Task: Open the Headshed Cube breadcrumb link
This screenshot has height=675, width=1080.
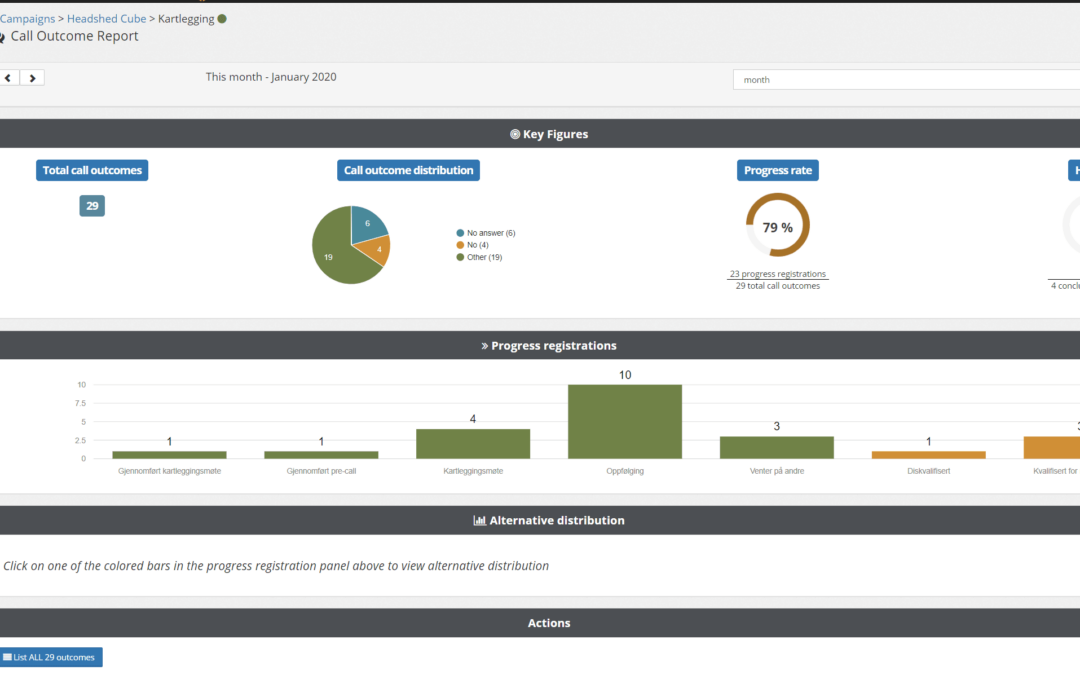Action: pos(106,19)
